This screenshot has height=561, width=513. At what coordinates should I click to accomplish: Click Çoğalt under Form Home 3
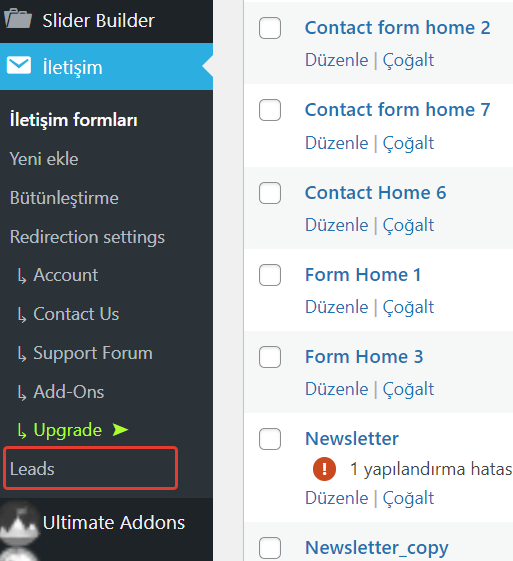click(408, 389)
